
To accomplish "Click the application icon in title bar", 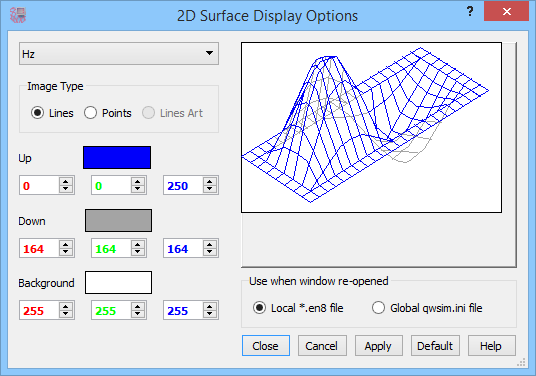I will [18, 15].
